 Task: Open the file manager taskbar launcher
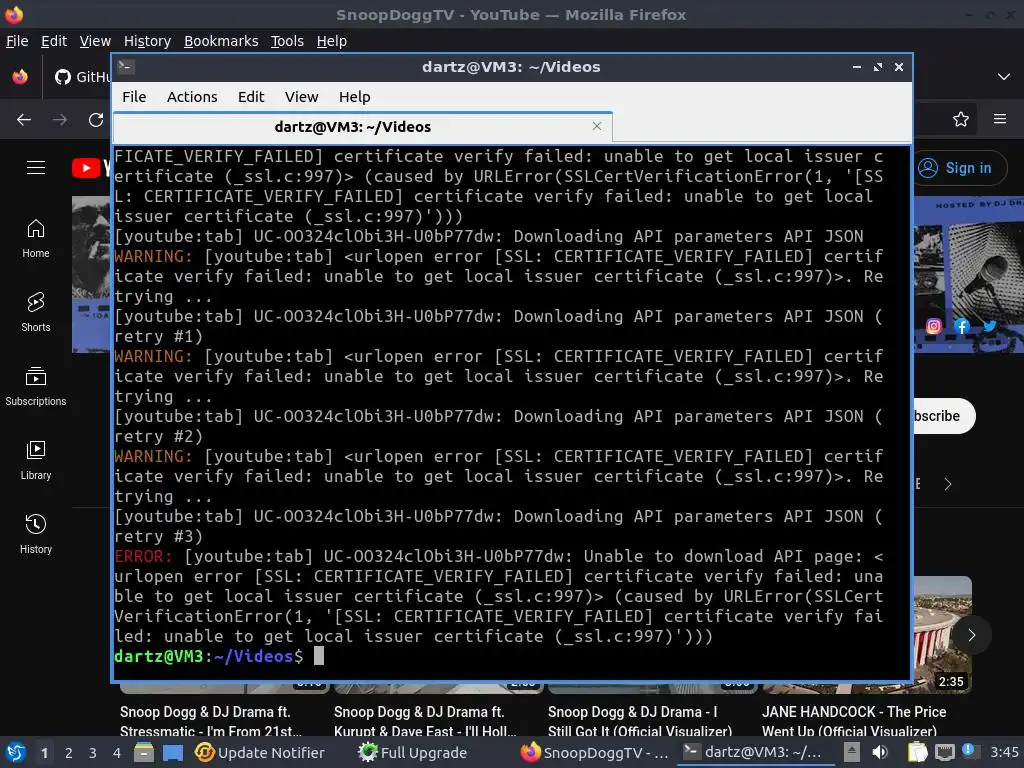pyautogui.click(x=144, y=753)
